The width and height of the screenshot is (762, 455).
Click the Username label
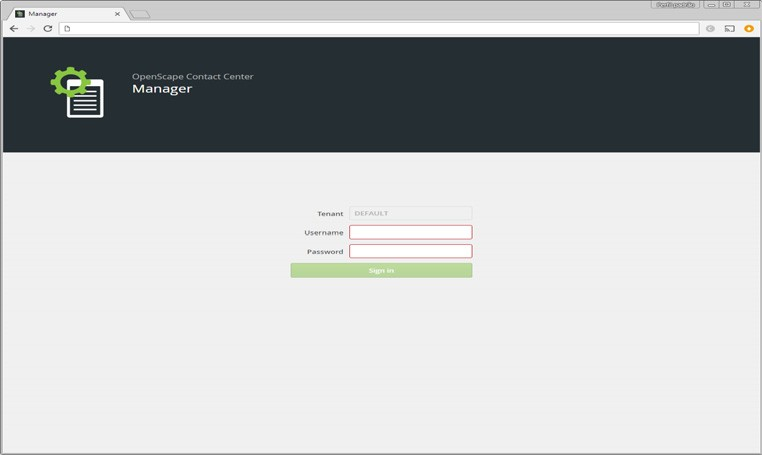(324, 232)
